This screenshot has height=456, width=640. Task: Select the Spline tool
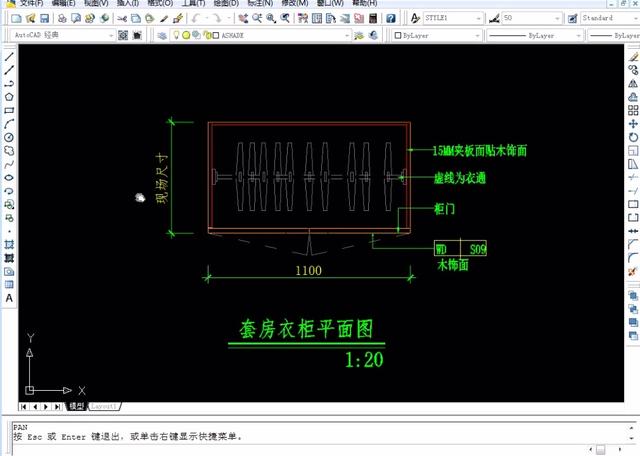(x=9, y=164)
